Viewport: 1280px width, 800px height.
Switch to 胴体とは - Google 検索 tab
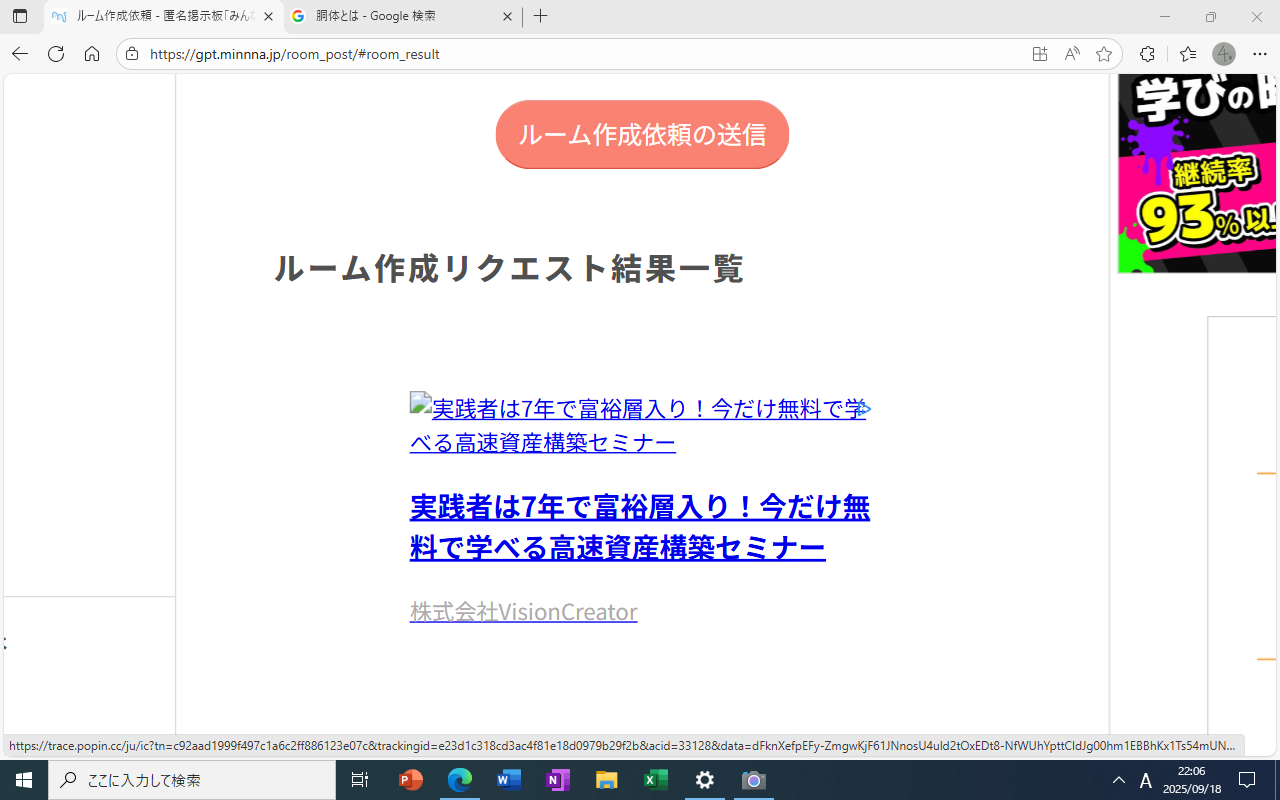[x=402, y=17]
